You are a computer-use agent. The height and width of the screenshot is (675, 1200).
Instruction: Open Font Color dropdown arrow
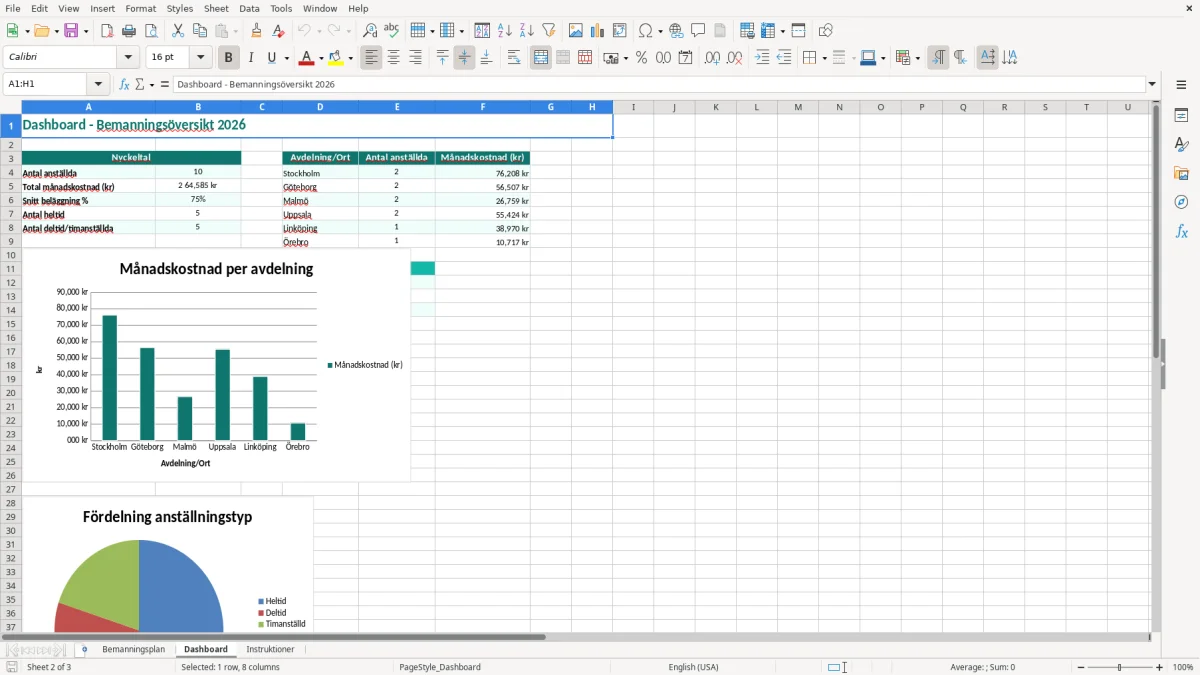tap(321, 58)
